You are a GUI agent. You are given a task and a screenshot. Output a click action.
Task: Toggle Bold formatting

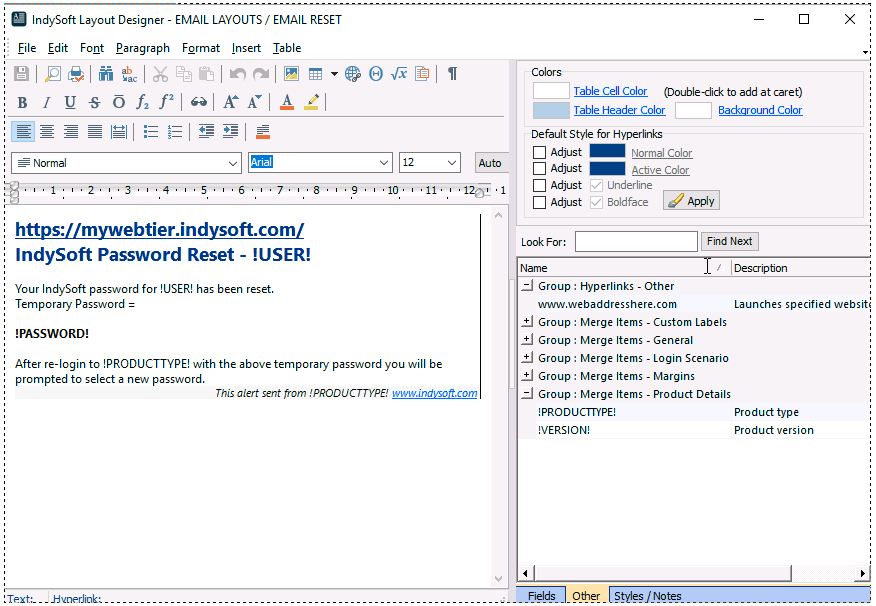(22, 102)
